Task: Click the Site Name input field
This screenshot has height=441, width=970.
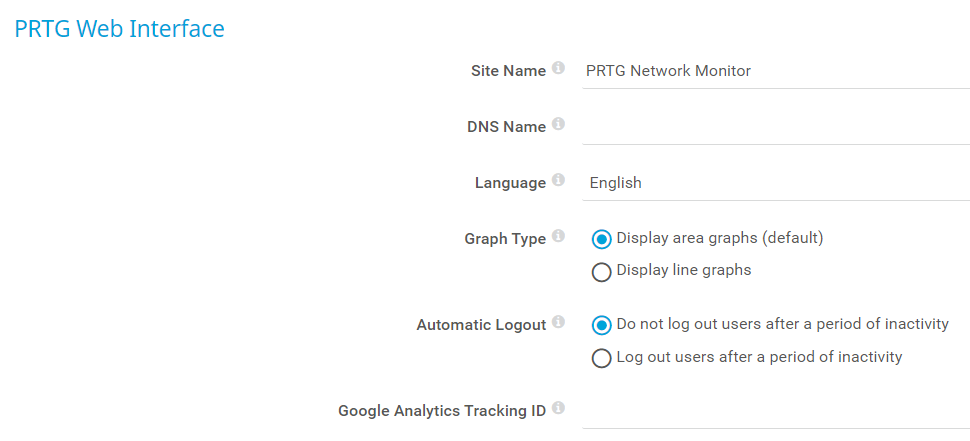Action: click(x=776, y=71)
